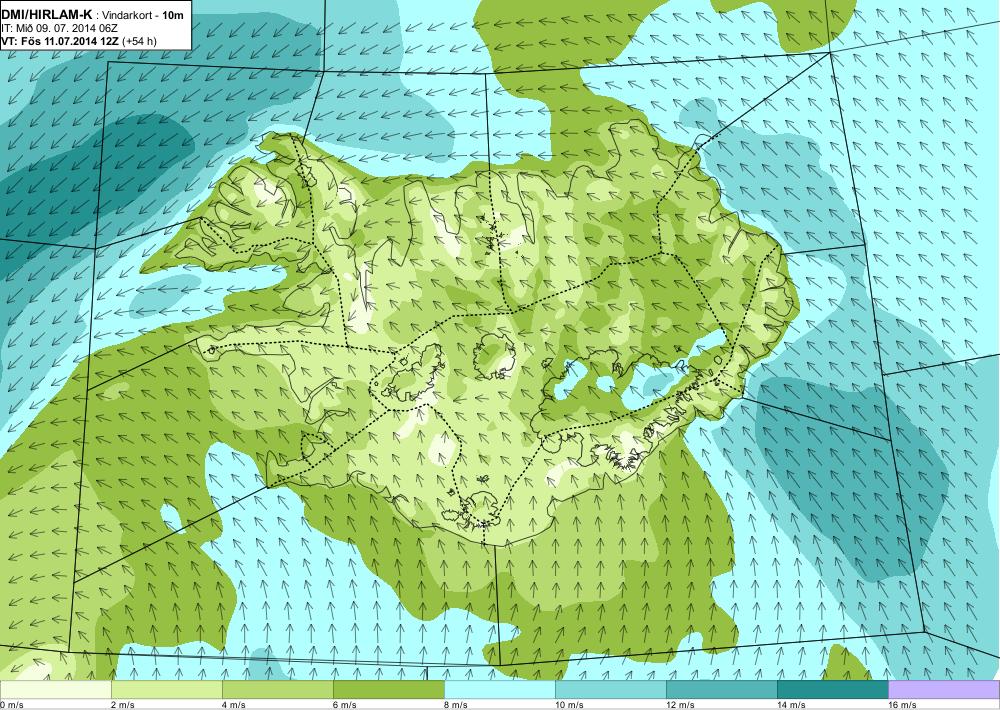Click the '2 m/s' legend label

[x=123, y=705]
